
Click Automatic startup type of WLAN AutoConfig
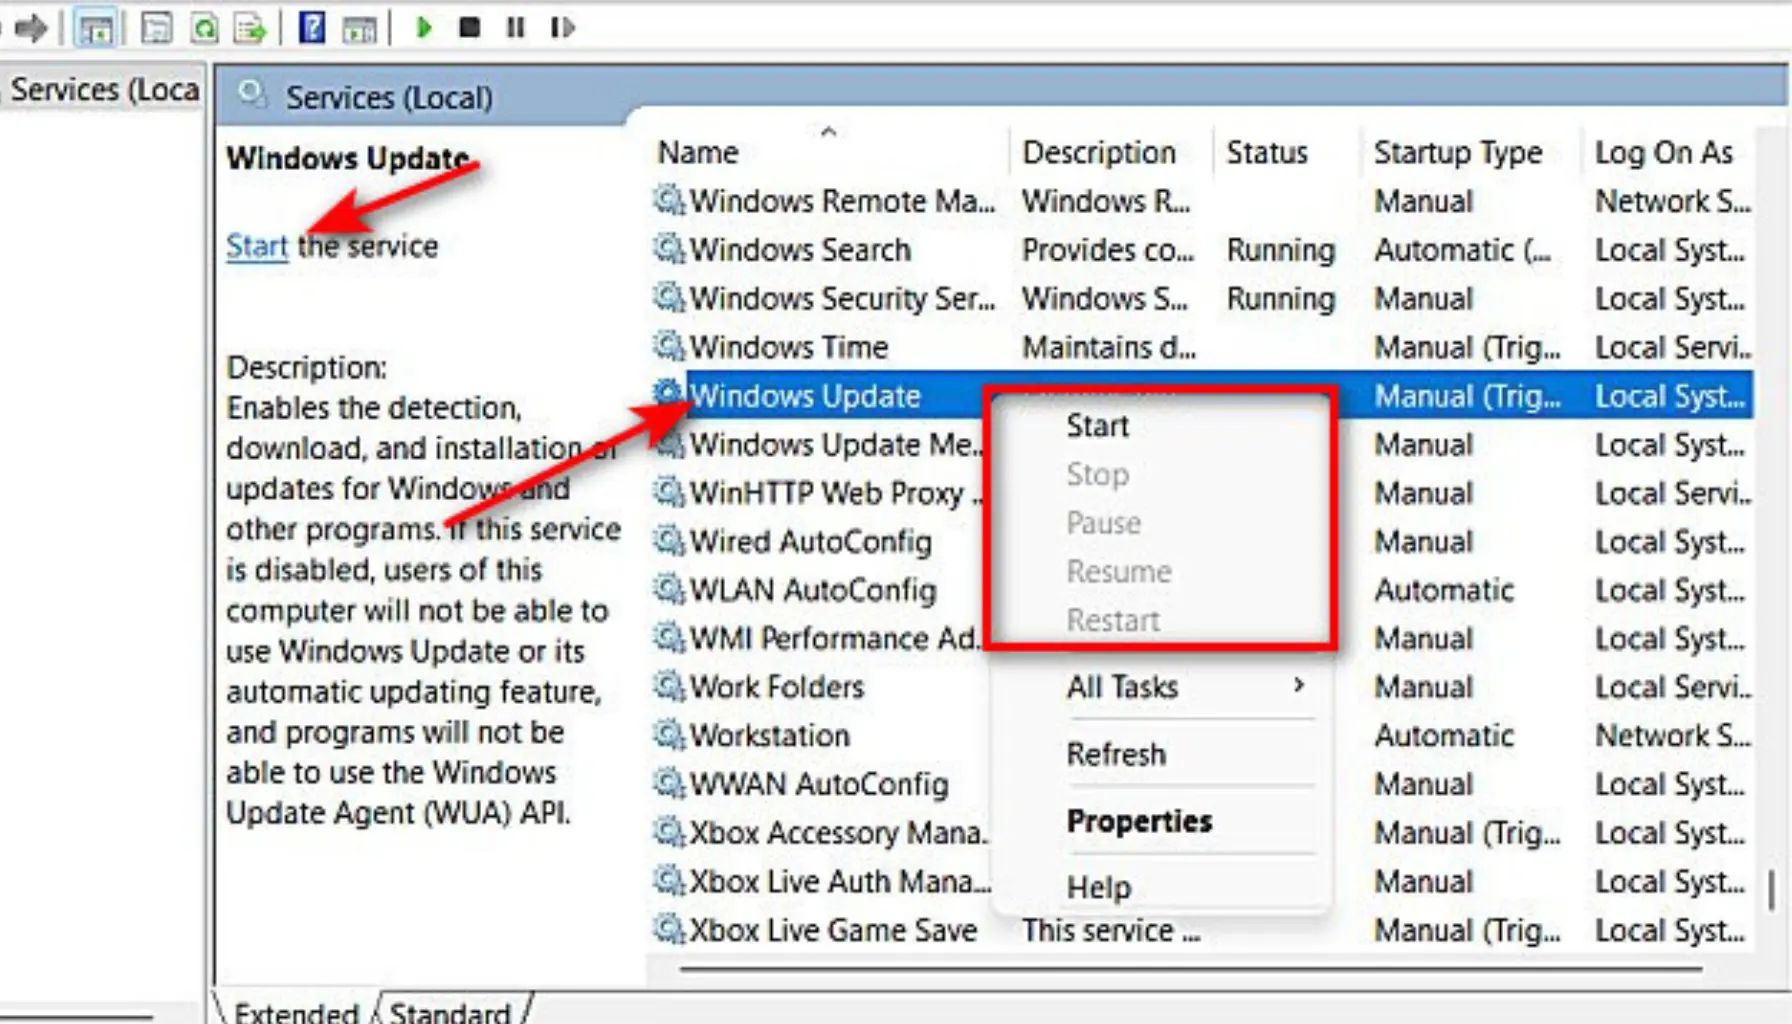pos(1444,590)
